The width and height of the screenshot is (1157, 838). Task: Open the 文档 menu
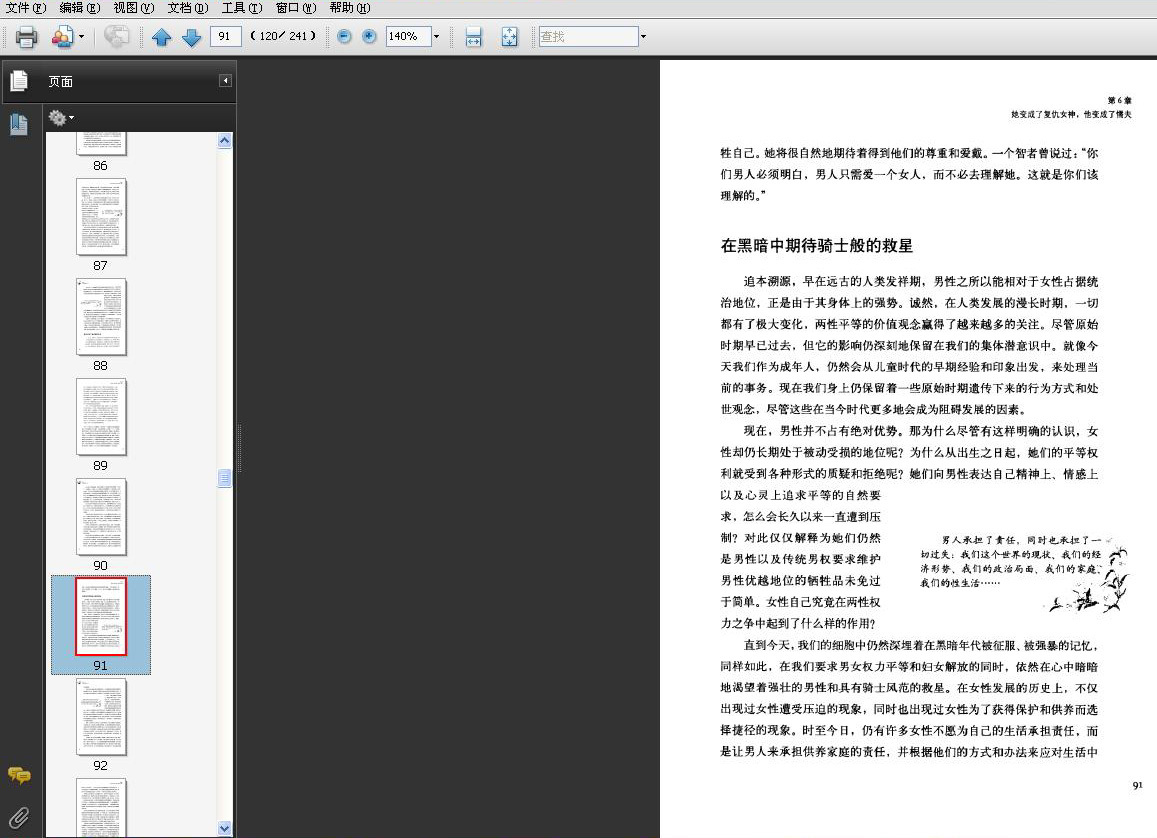pos(187,7)
